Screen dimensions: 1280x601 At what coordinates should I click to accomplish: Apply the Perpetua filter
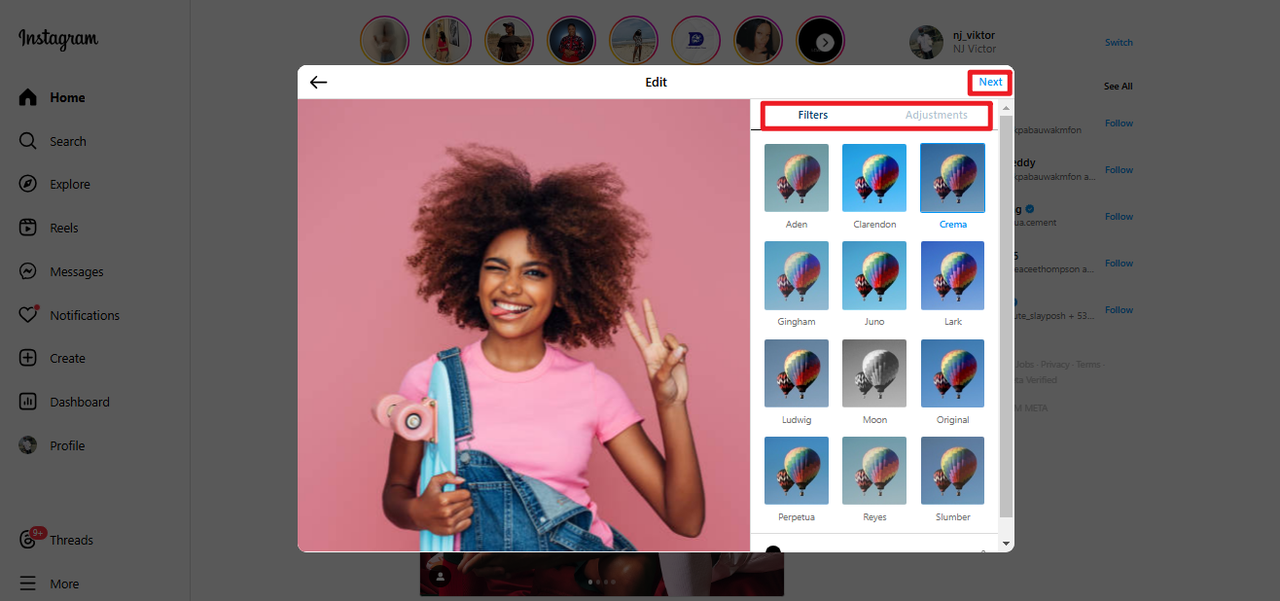click(x=796, y=471)
